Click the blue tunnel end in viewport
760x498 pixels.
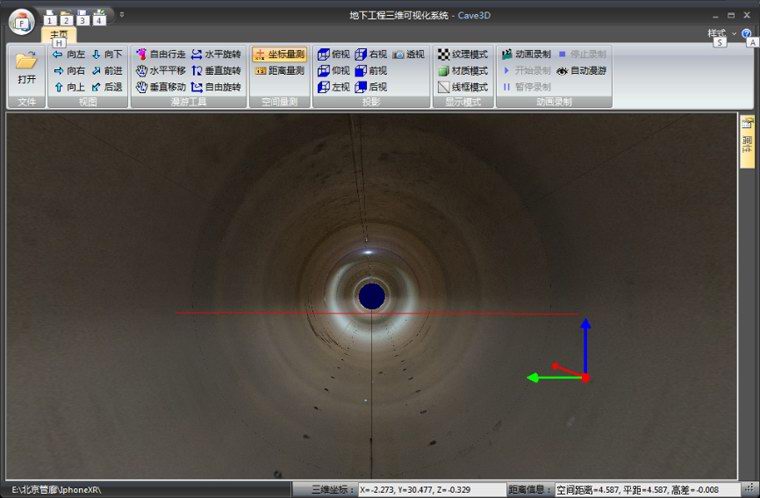[x=372, y=296]
